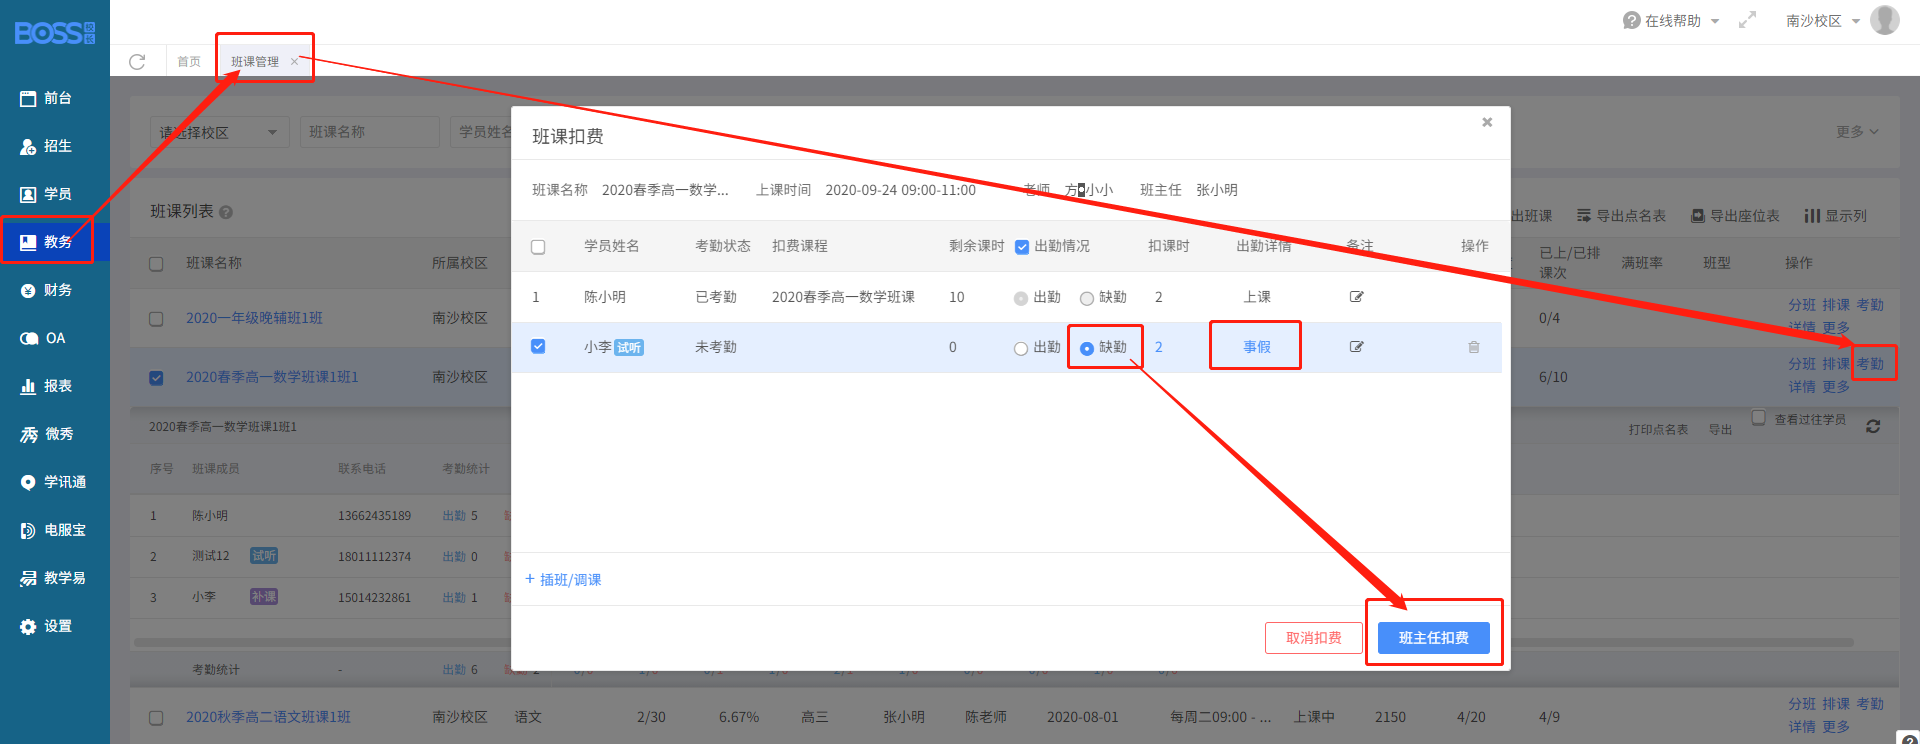Switch to the 首页 tab
The image size is (1920, 744).
189,62
